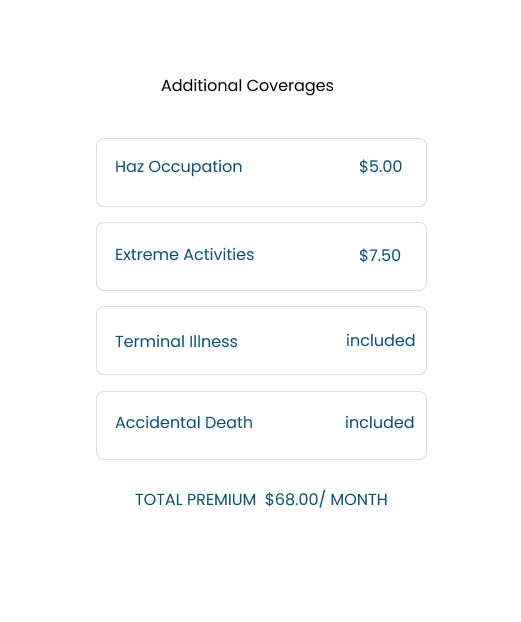Click the word 'Coverages' in heading
The width and height of the screenshot is (521, 622).
coord(290,86)
